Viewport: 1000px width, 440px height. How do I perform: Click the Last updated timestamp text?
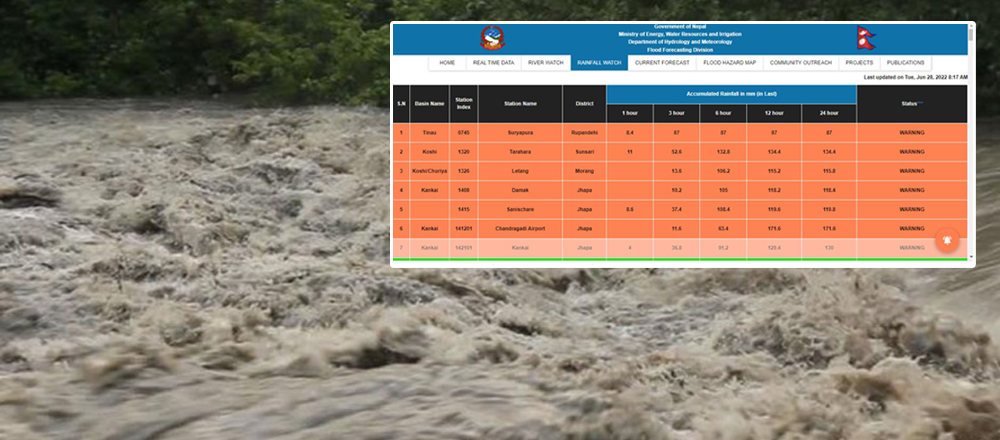(915, 77)
